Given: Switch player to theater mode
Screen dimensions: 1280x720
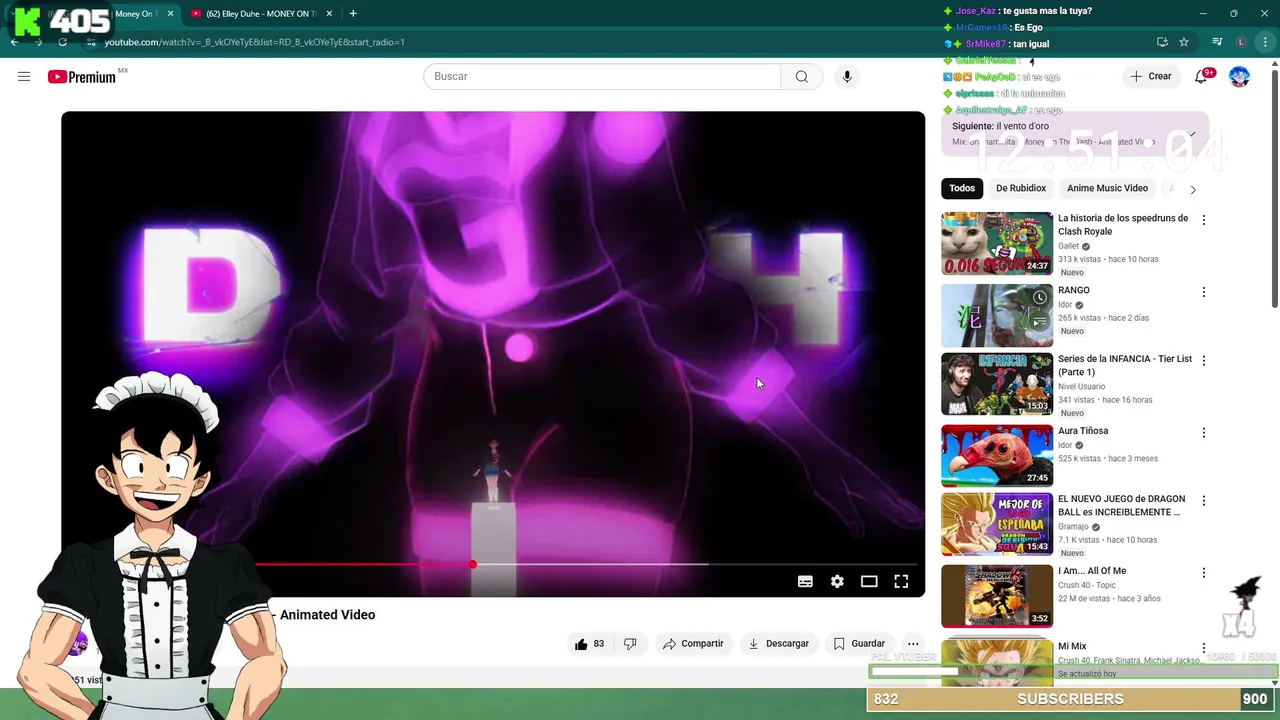Looking at the screenshot, I should [x=869, y=581].
